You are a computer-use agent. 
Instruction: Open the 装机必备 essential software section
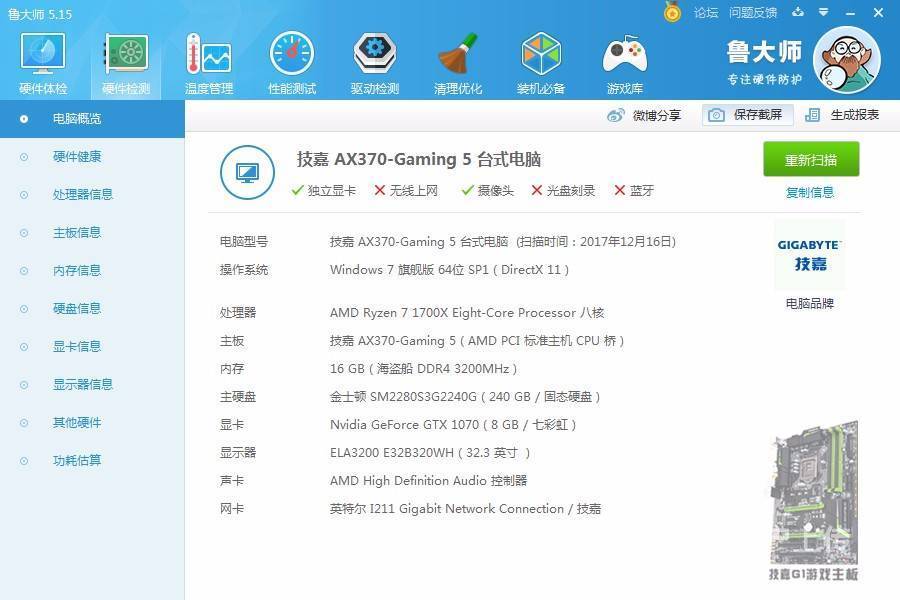[540, 60]
